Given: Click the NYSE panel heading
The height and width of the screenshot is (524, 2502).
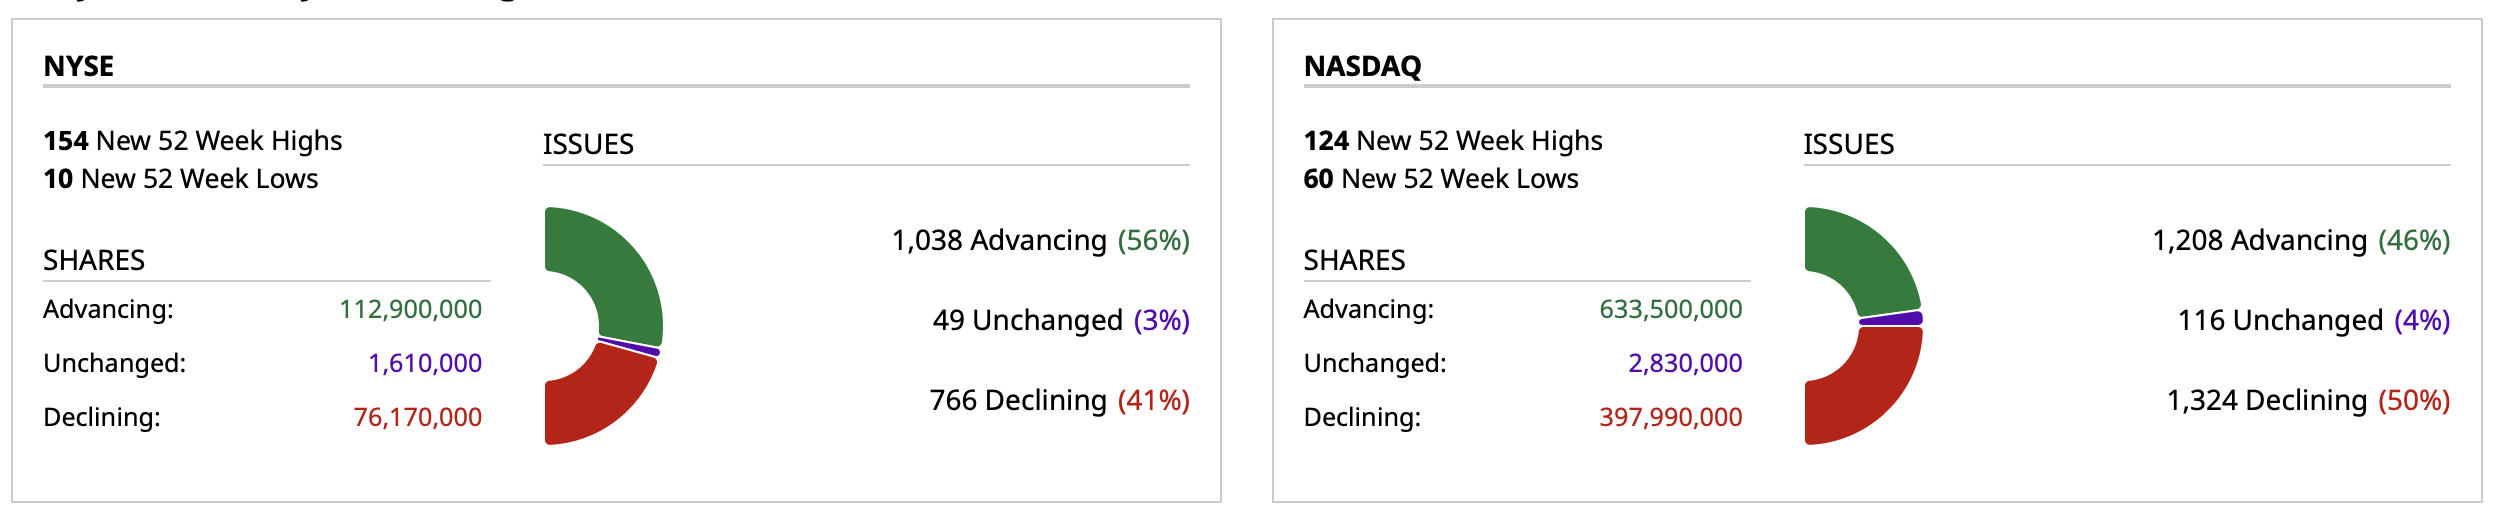Looking at the screenshot, I should (x=79, y=66).
